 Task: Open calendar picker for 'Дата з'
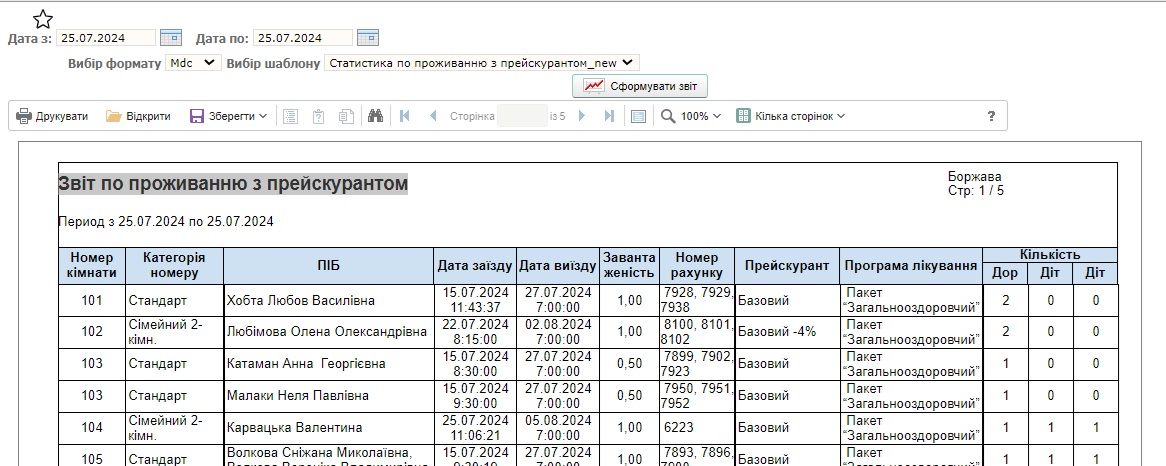click(x=170, y=38)
